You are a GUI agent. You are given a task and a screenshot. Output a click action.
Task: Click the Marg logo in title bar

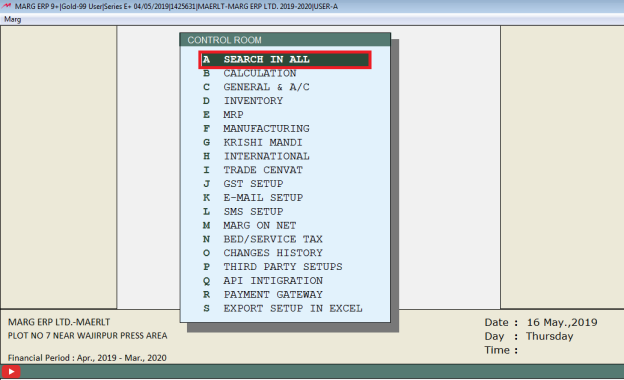pyautogui.click(x=6, y=6)
